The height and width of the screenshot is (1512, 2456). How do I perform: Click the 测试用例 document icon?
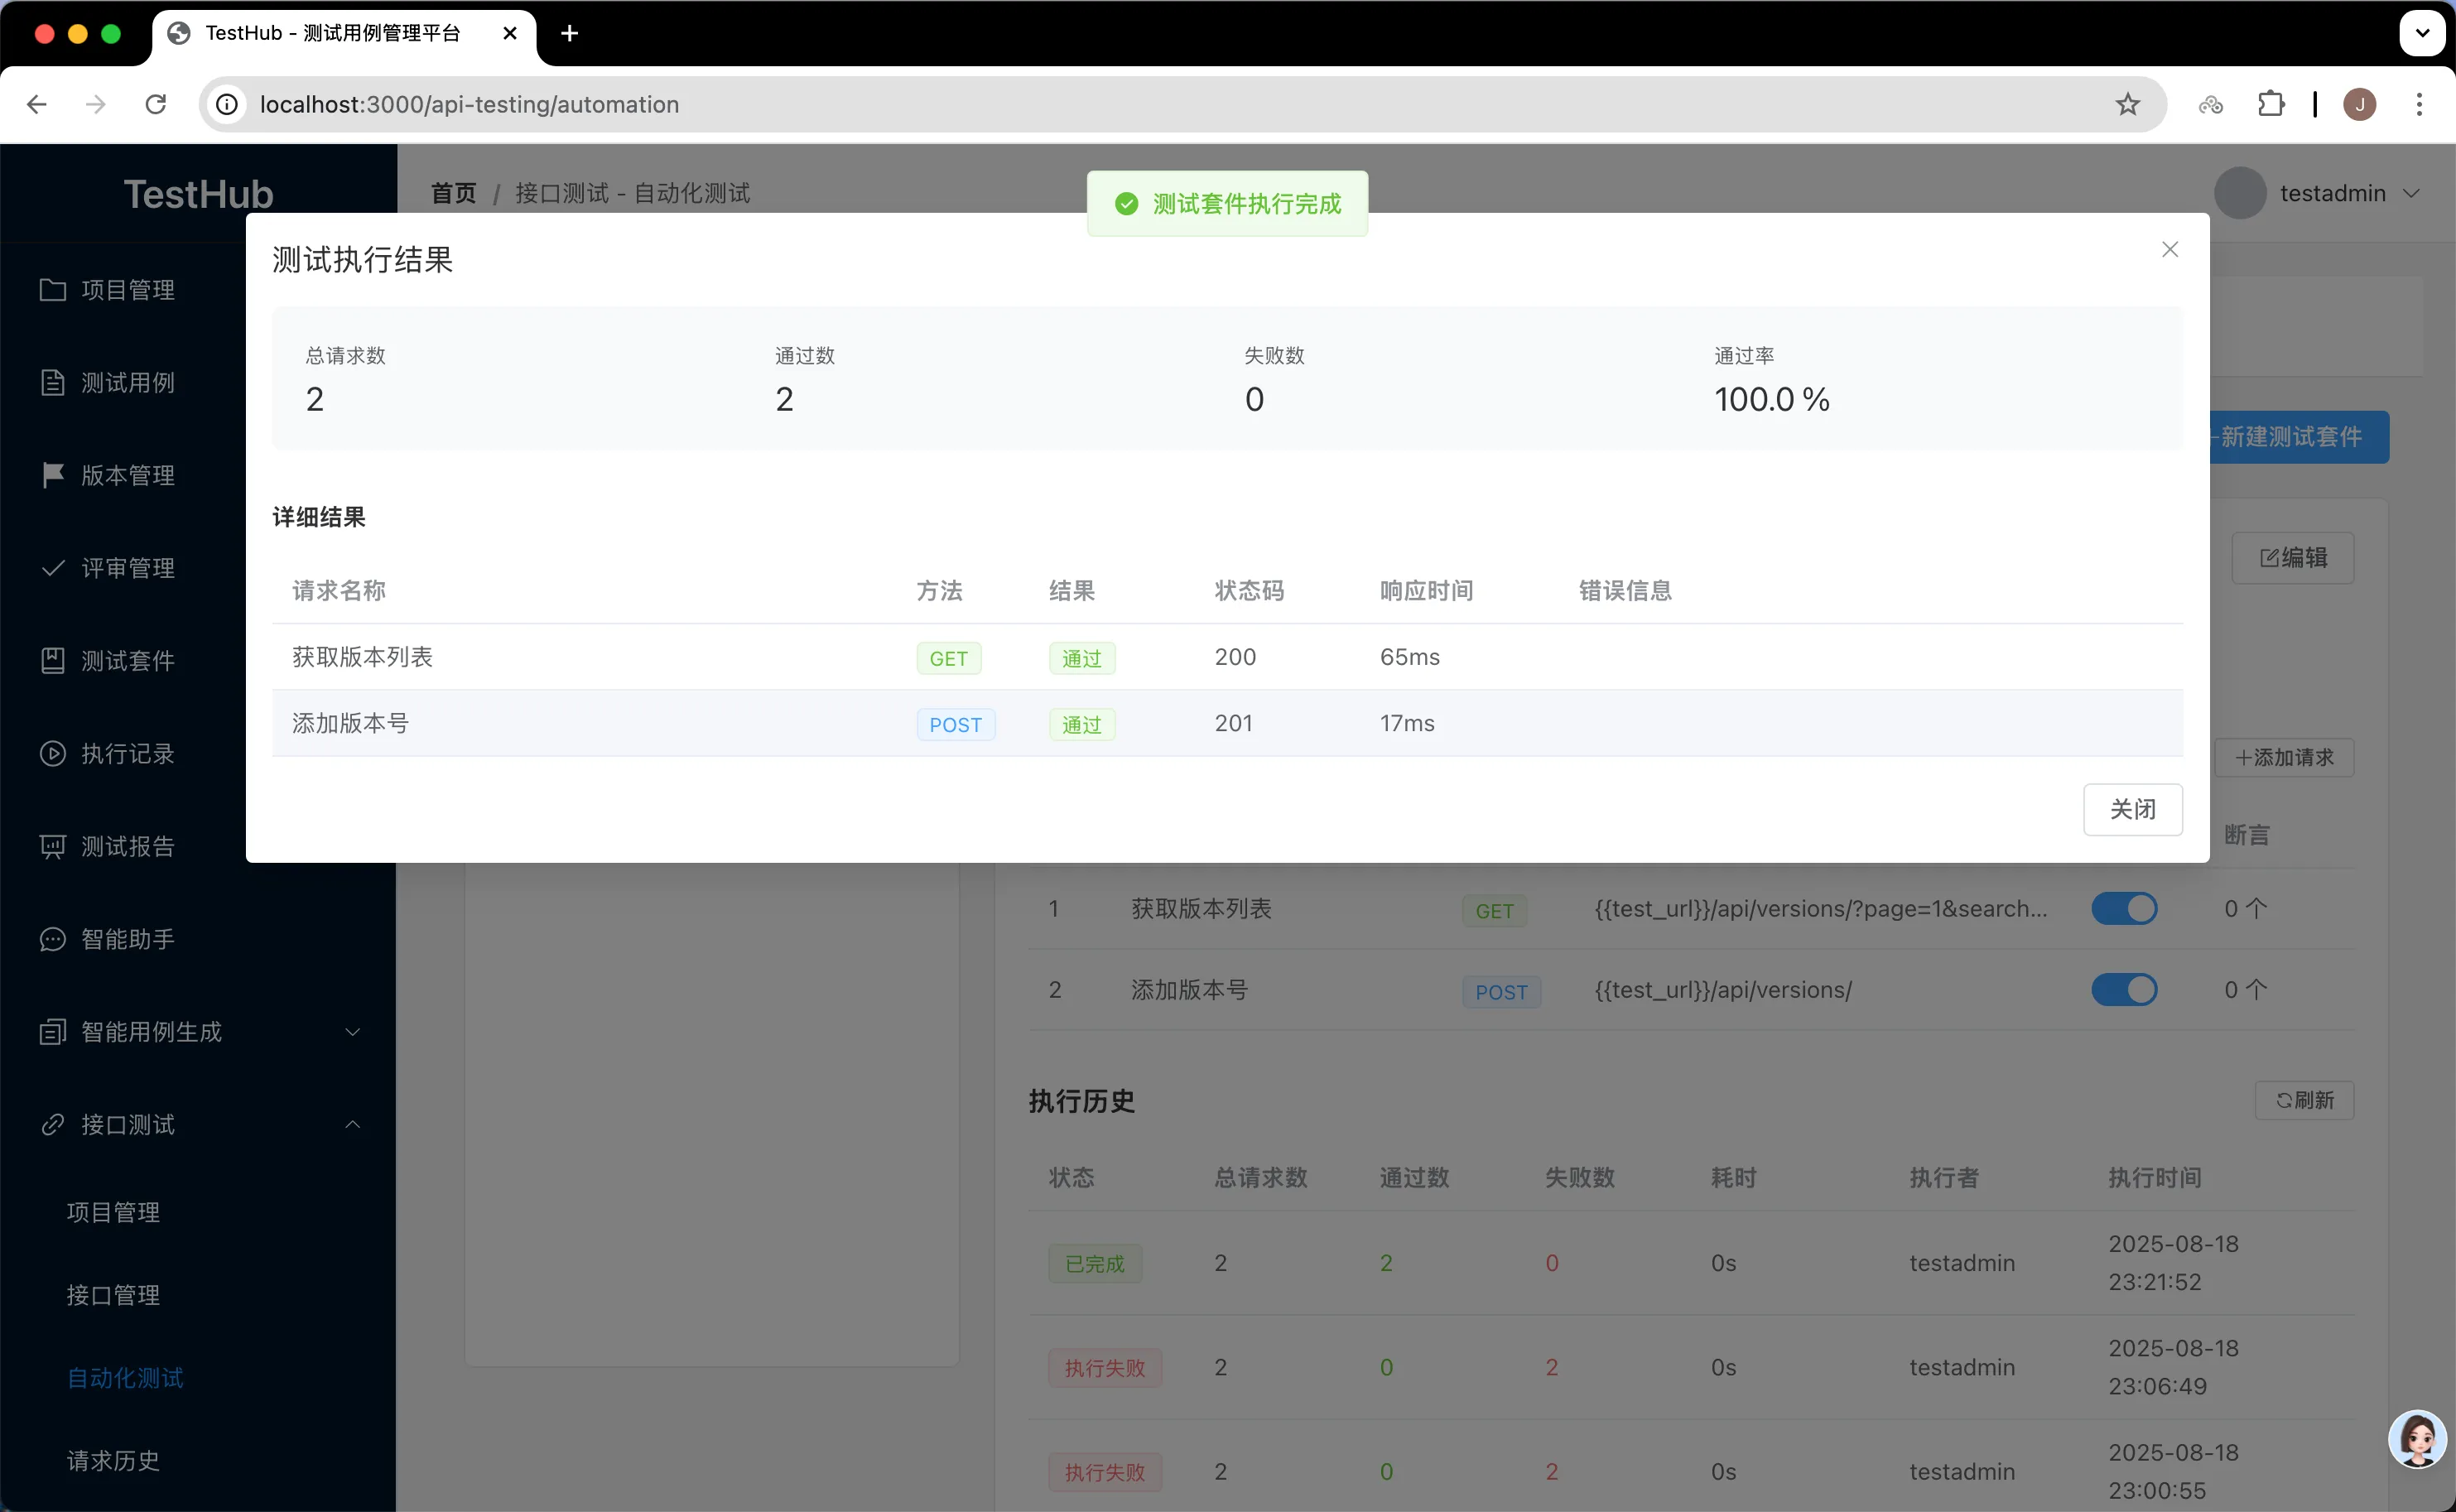[52, 383]
